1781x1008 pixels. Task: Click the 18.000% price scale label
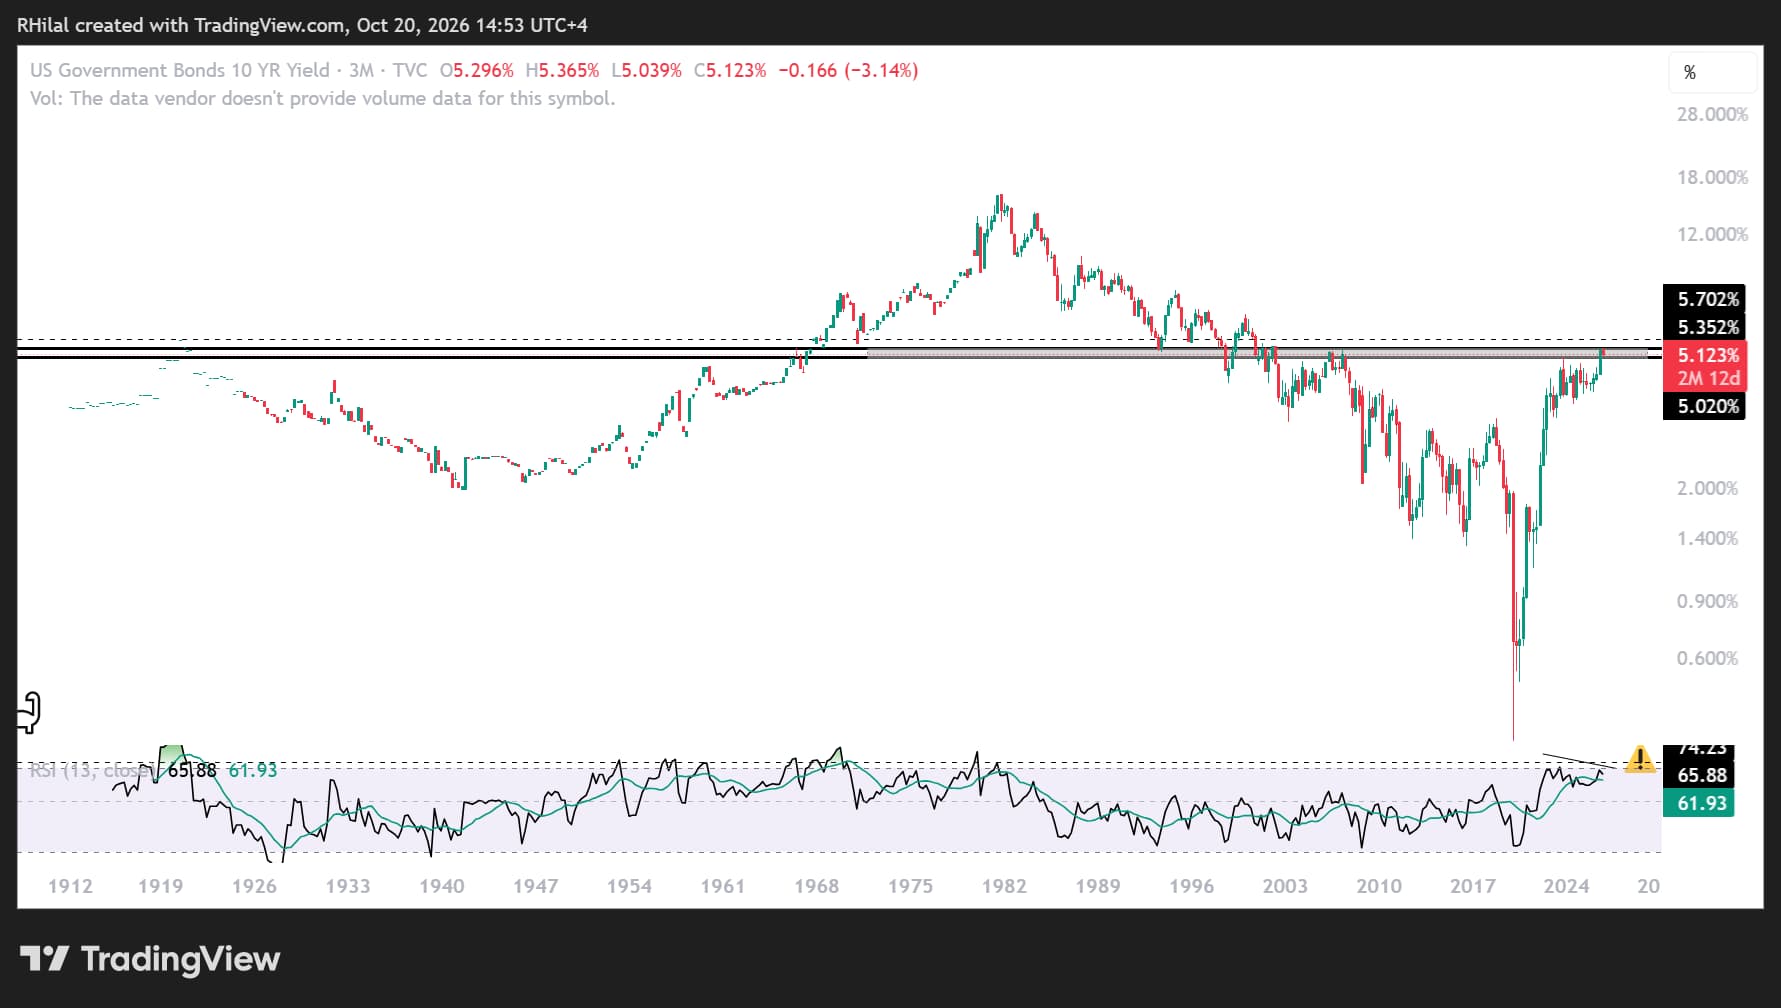pos(1712,177)
